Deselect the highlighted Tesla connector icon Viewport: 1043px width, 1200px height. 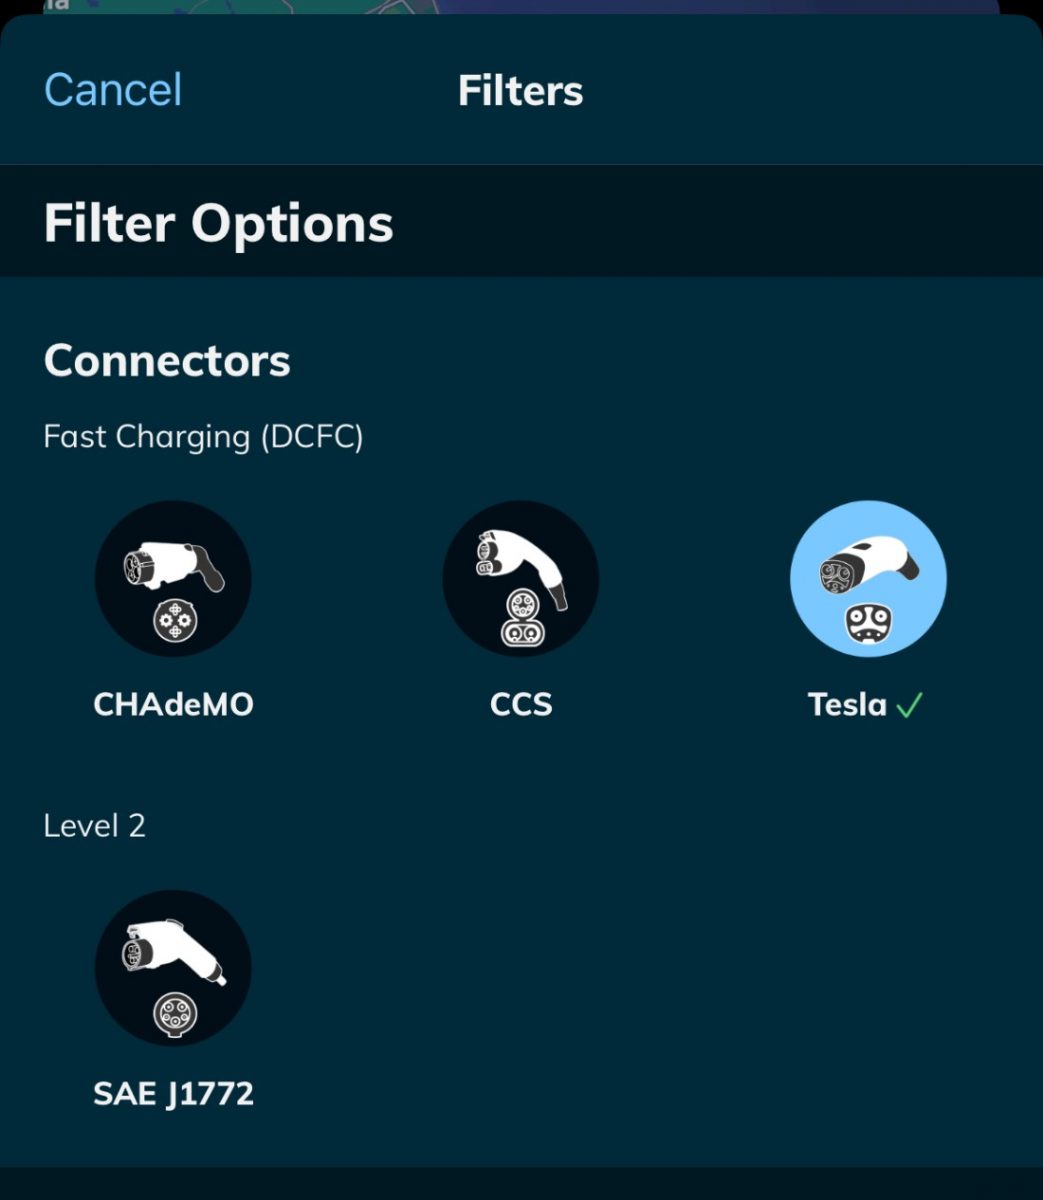[x=868, y=579]
